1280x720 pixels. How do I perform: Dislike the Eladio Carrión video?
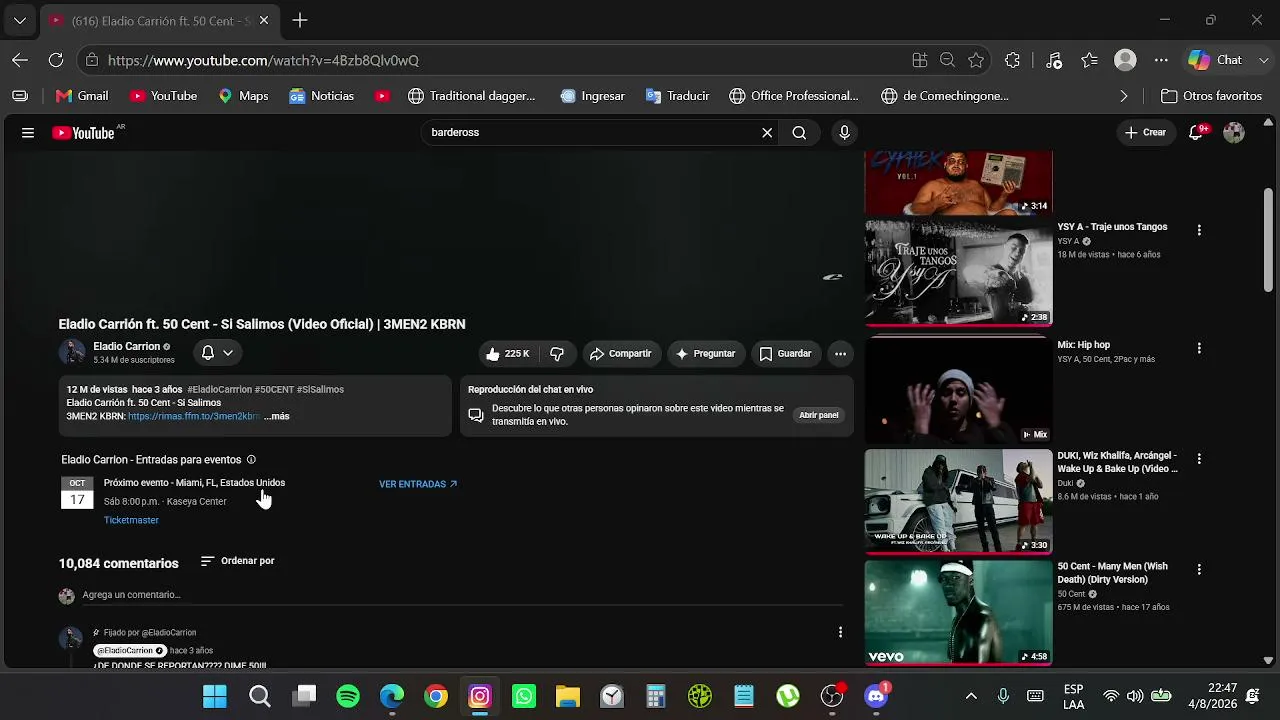pyautogui.click(x=557, y=354)
